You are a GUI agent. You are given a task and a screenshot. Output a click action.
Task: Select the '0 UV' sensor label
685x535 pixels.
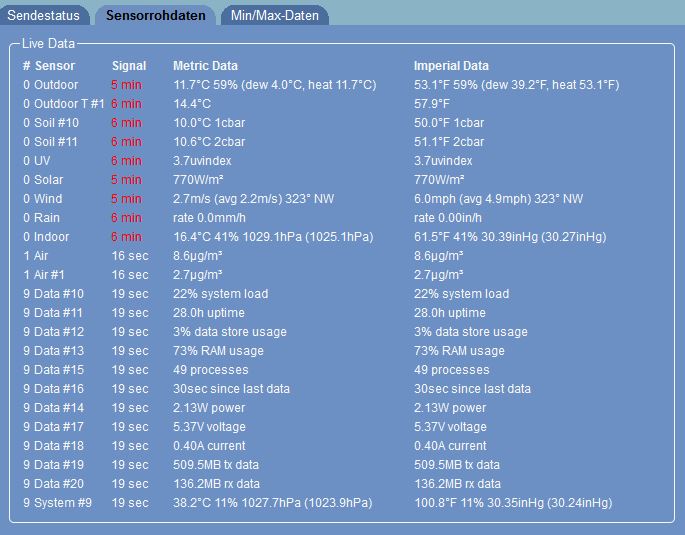click(37, 161)
